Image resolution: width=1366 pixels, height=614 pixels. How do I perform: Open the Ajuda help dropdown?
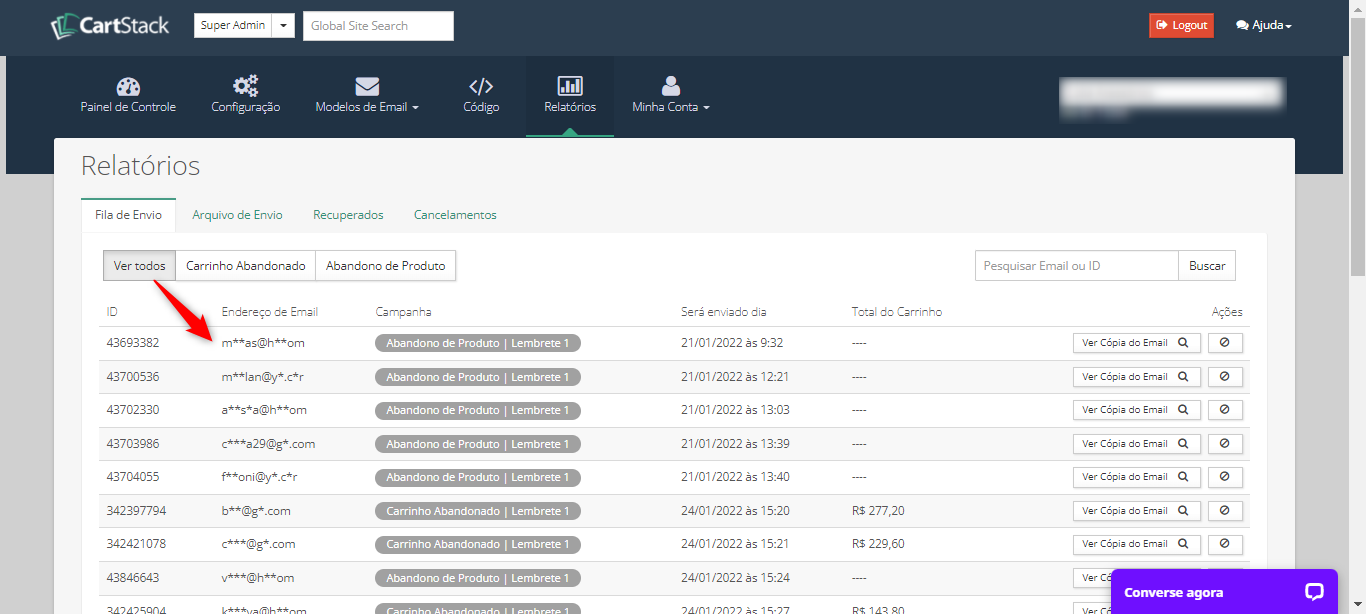tap(1263, 26)
